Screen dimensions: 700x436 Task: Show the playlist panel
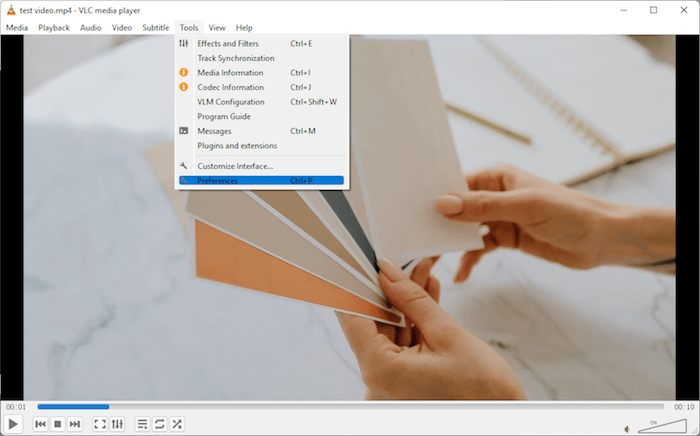[x=142, y=424]
